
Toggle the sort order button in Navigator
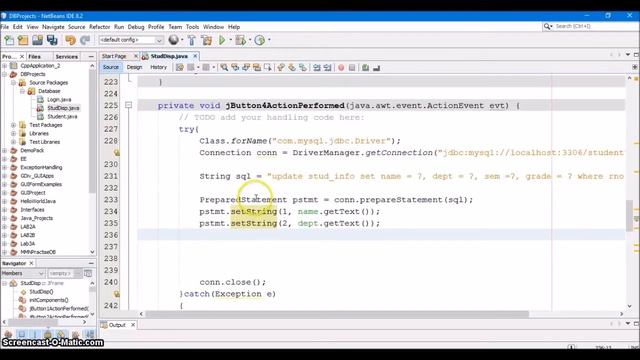(x=89, y=334)
